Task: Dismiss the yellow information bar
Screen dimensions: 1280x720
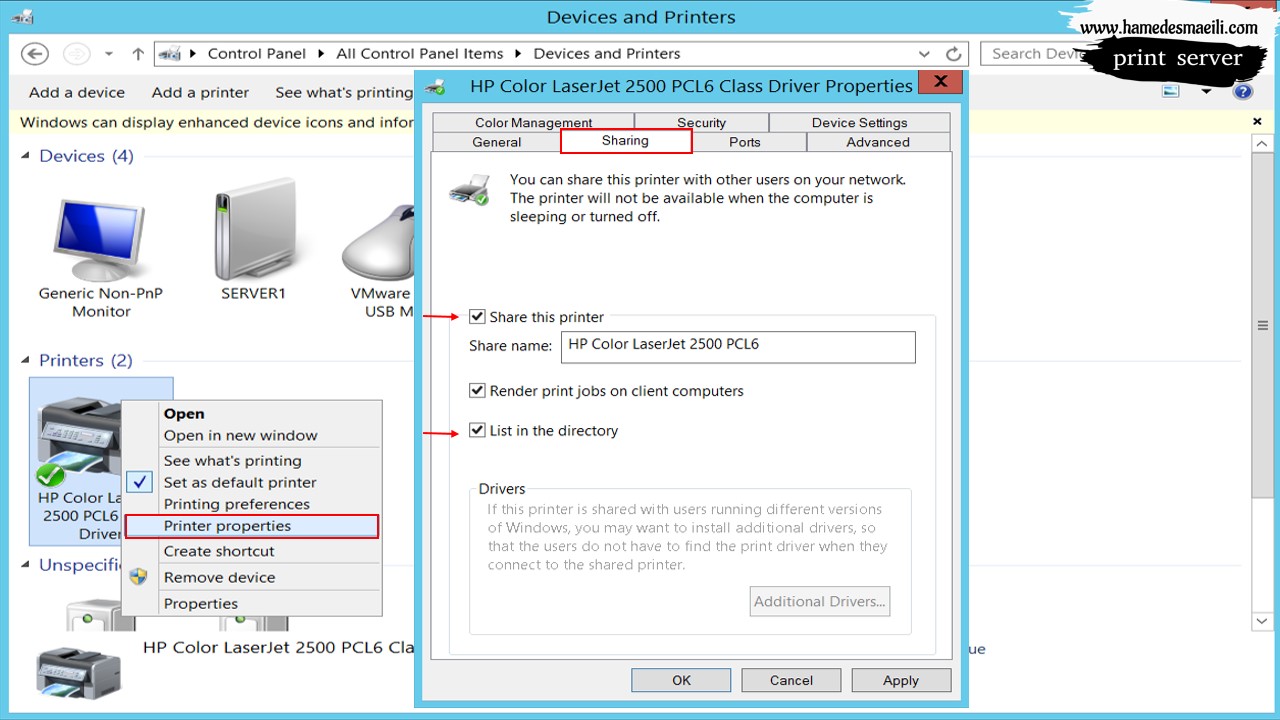Action: click(x=1257, y=122)
